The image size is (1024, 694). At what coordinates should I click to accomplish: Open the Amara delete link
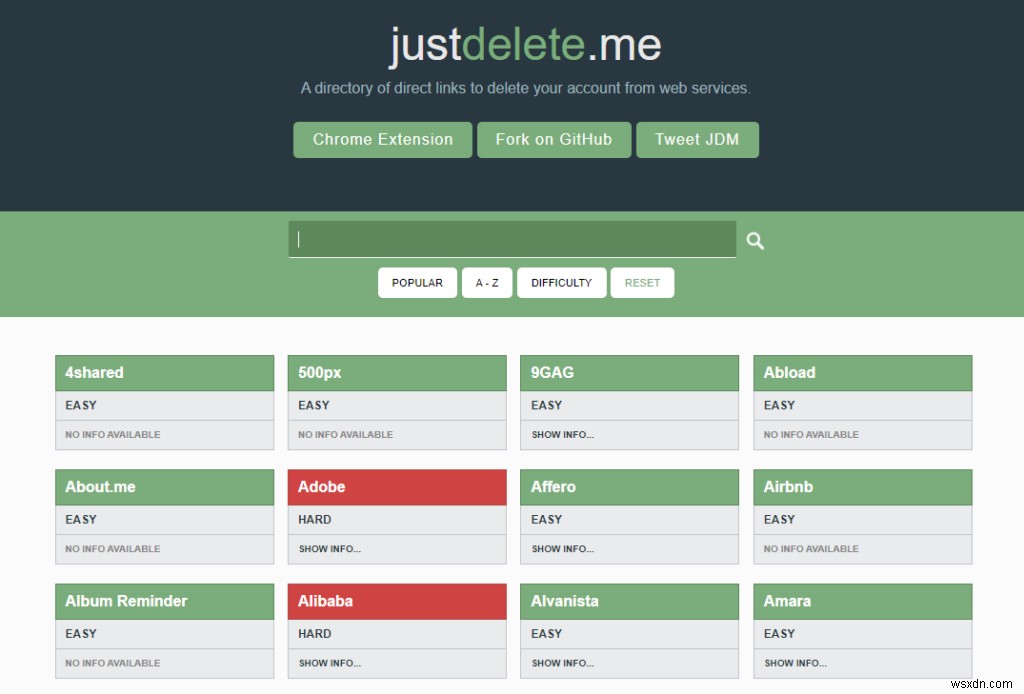(x=863, y=601)
